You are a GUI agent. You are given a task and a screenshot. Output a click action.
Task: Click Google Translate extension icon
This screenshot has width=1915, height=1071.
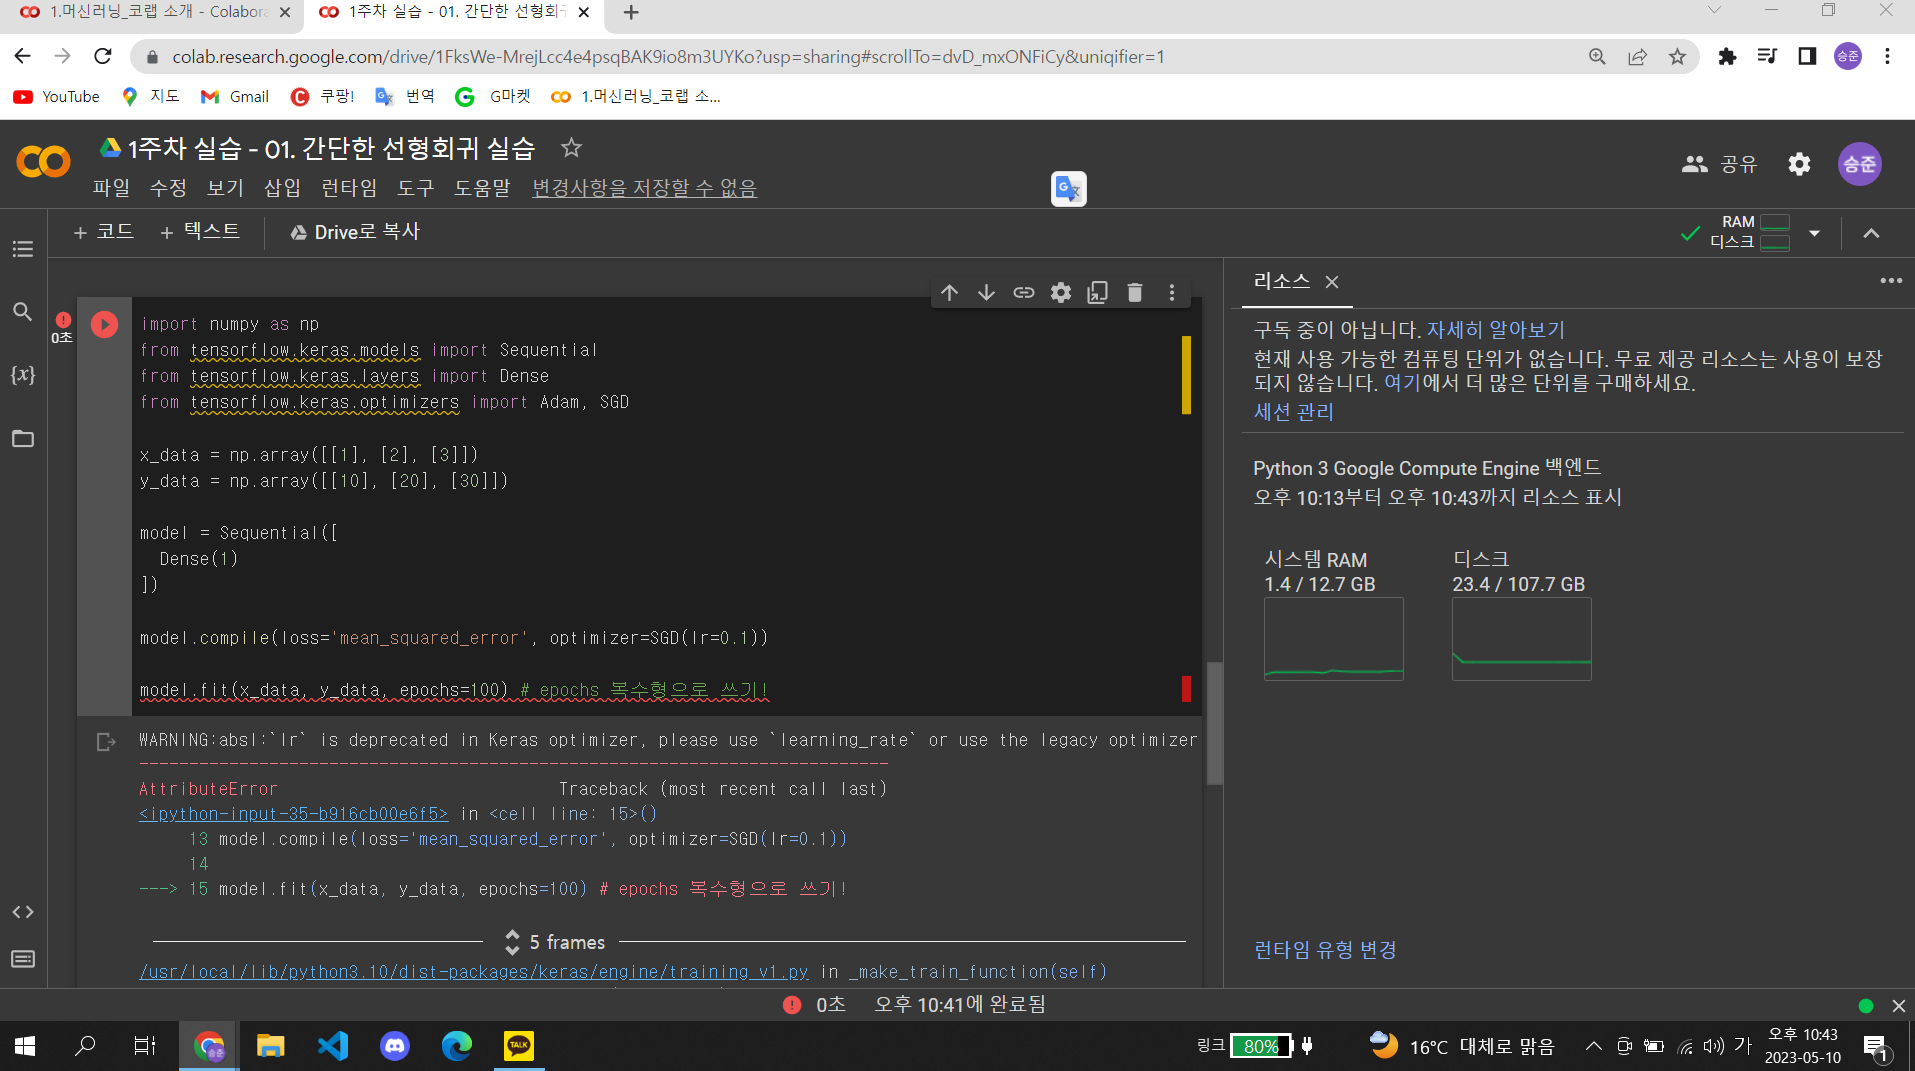(1068, 188)
